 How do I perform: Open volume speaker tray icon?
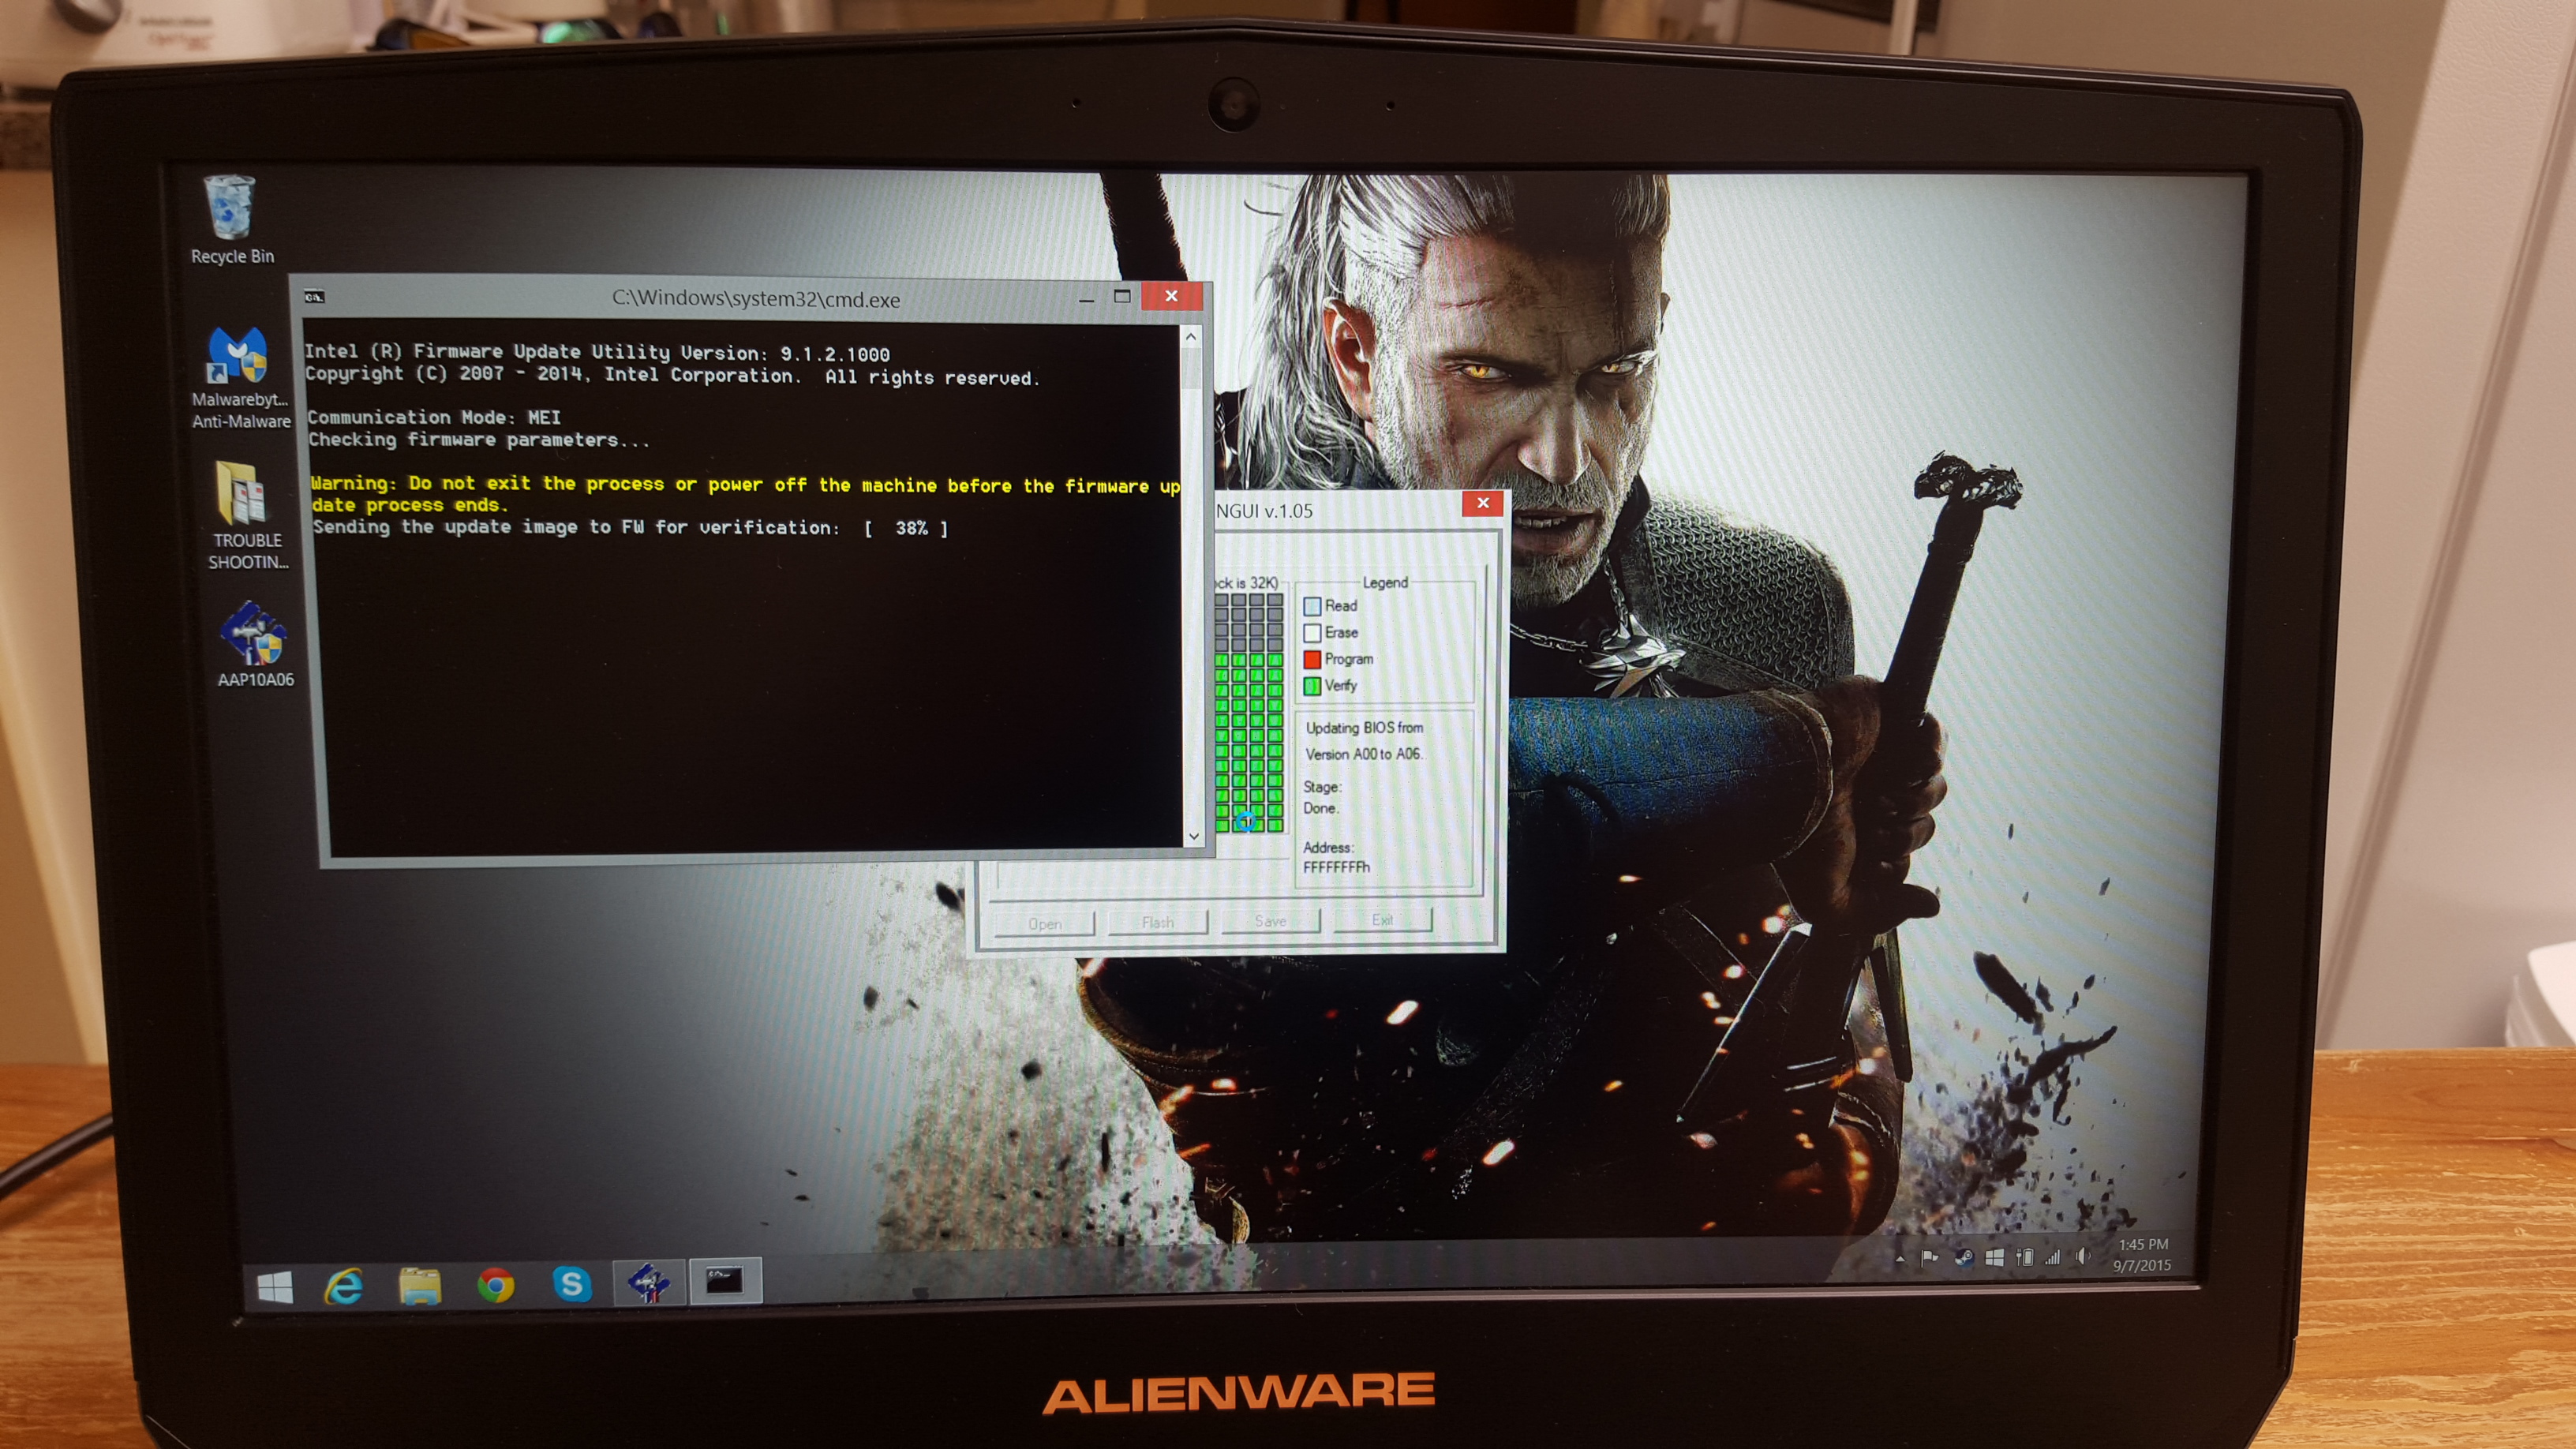(x=2083, y=1255)
